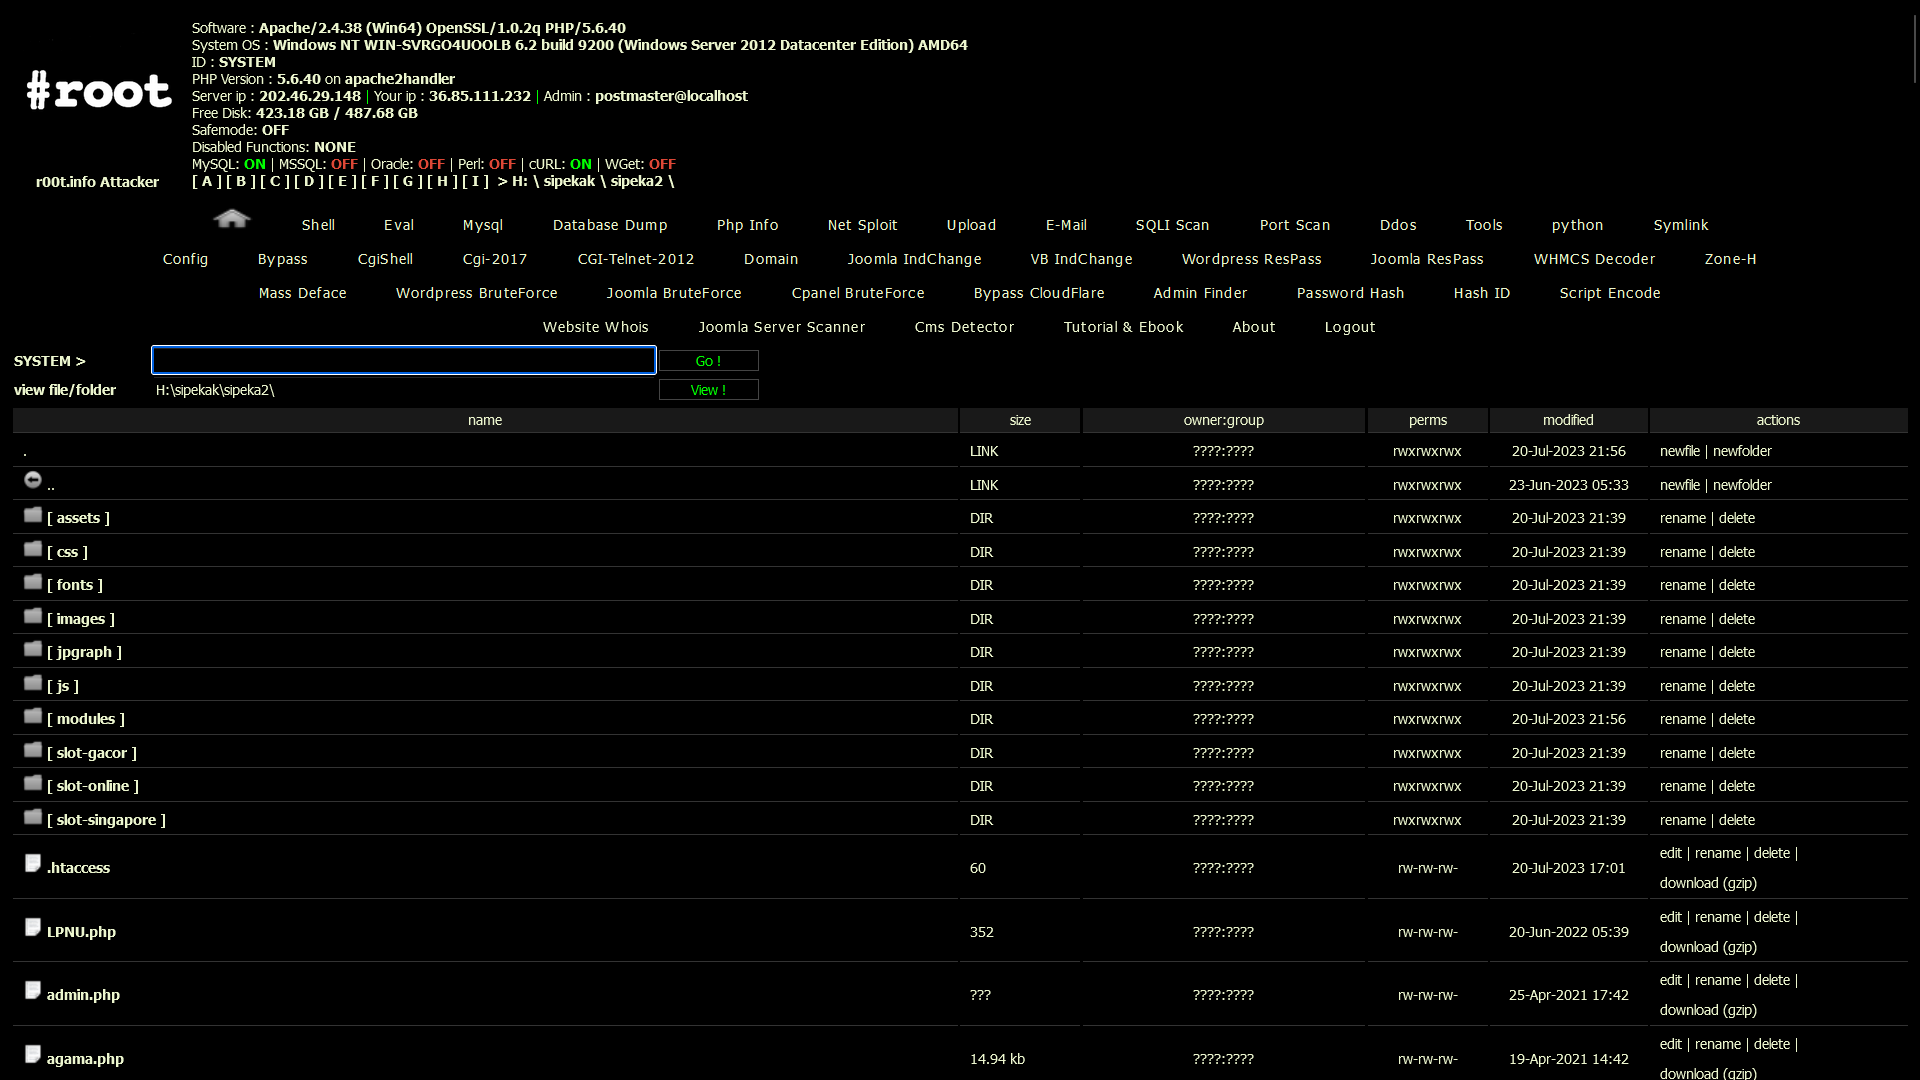
Task: Click the slot-singapore folder icon
Action: 33,817
